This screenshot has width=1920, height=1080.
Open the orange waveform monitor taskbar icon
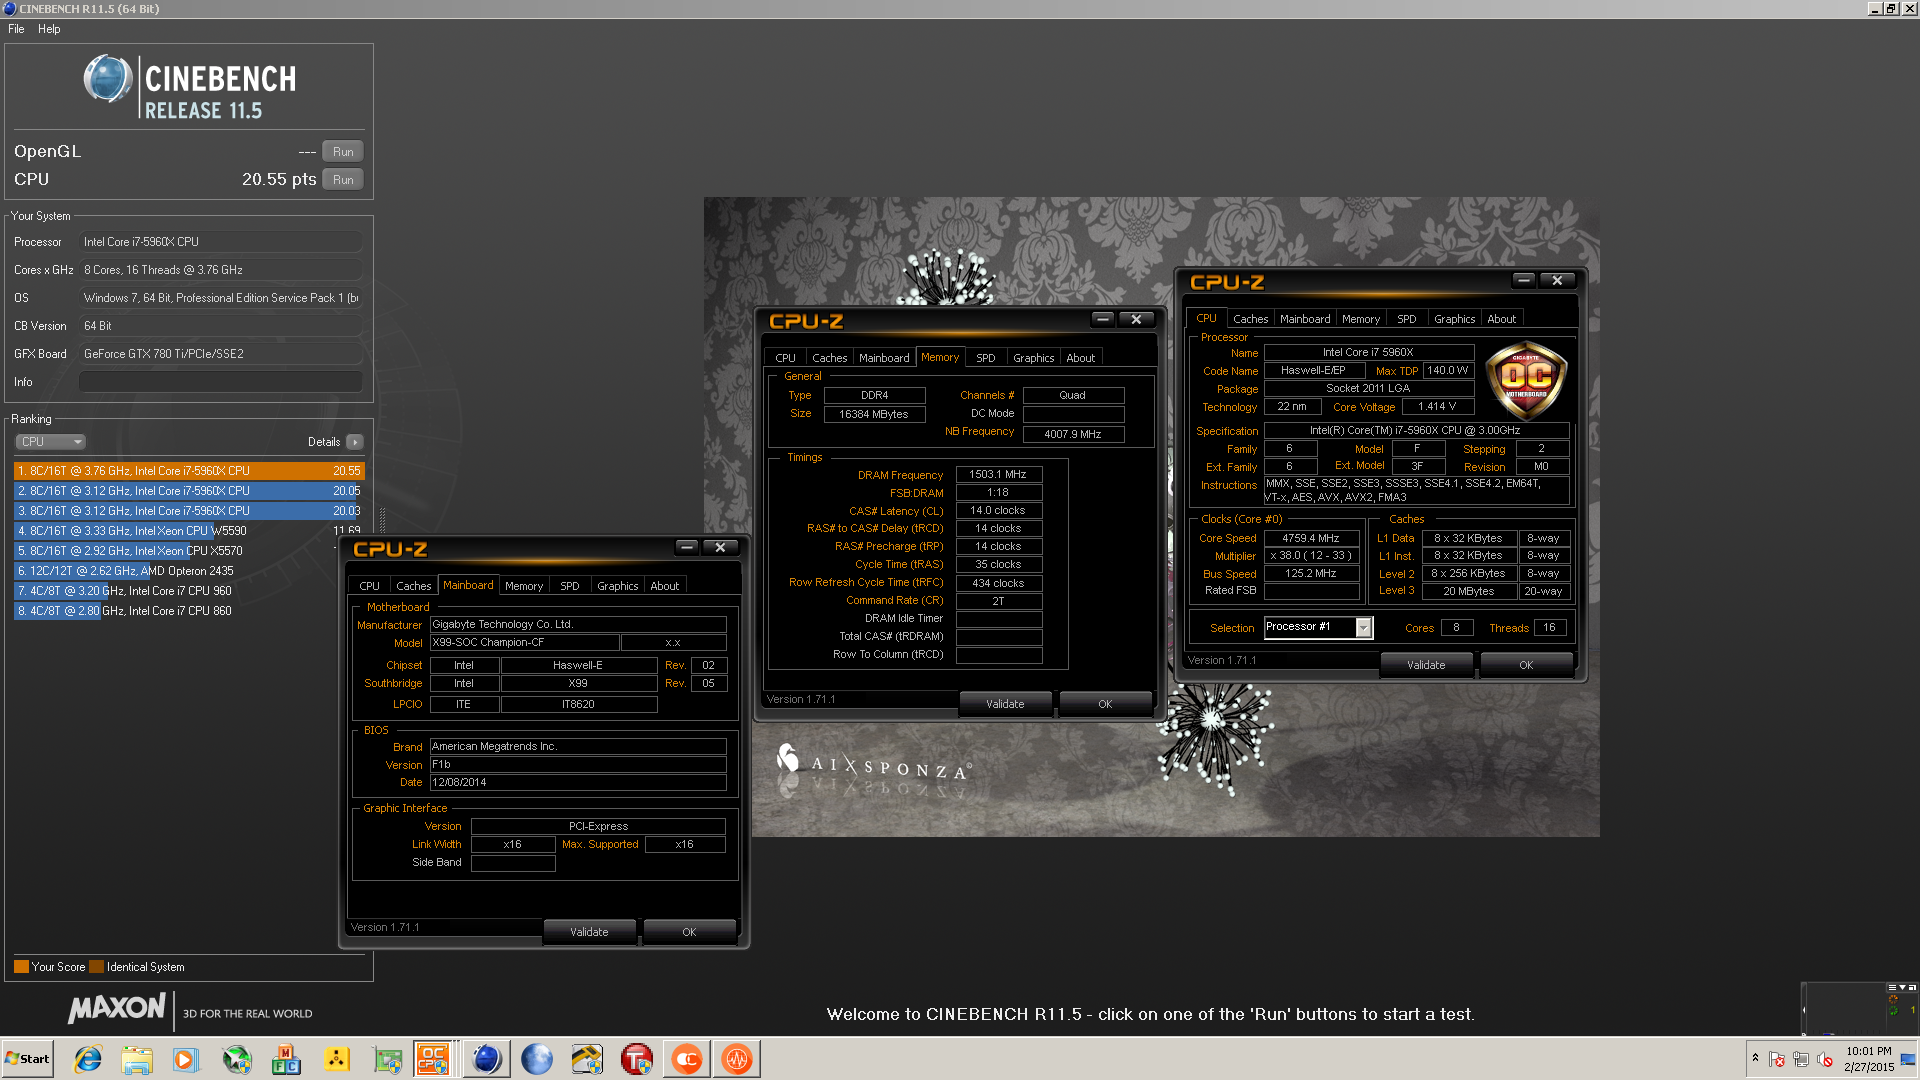coord(737,1059)
